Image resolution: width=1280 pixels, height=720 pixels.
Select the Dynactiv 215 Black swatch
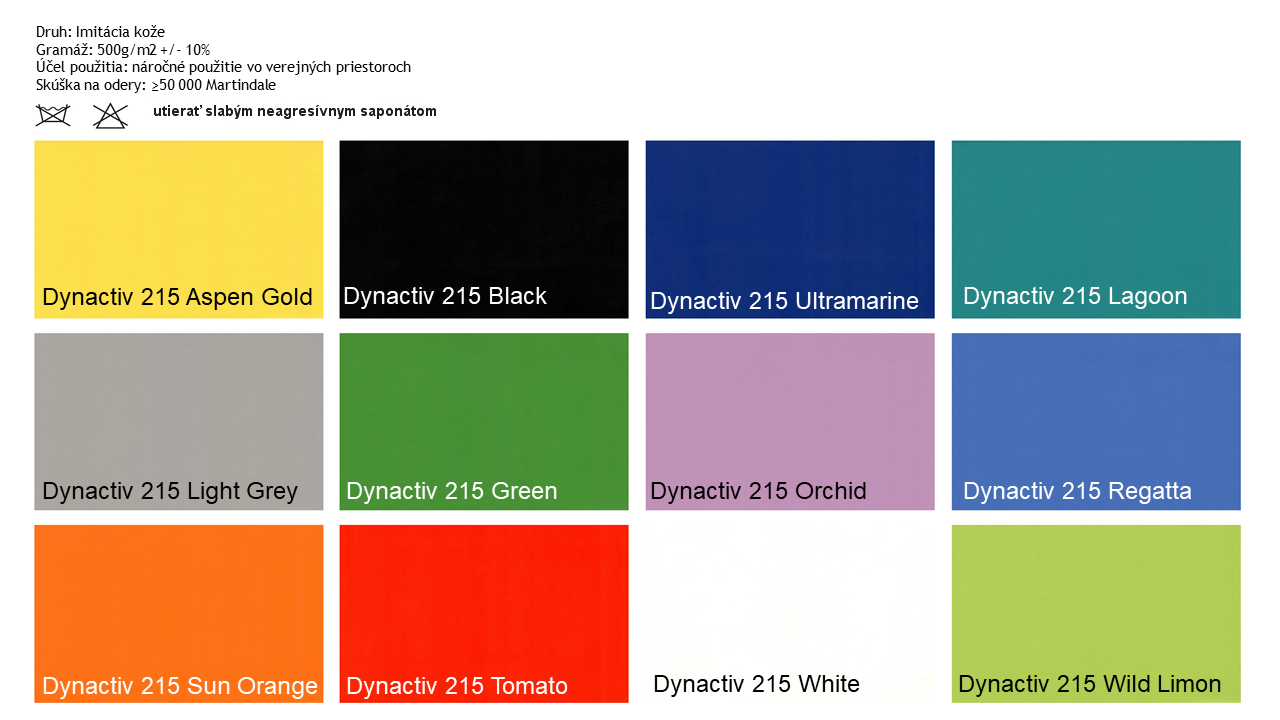(x=484, y=229)
